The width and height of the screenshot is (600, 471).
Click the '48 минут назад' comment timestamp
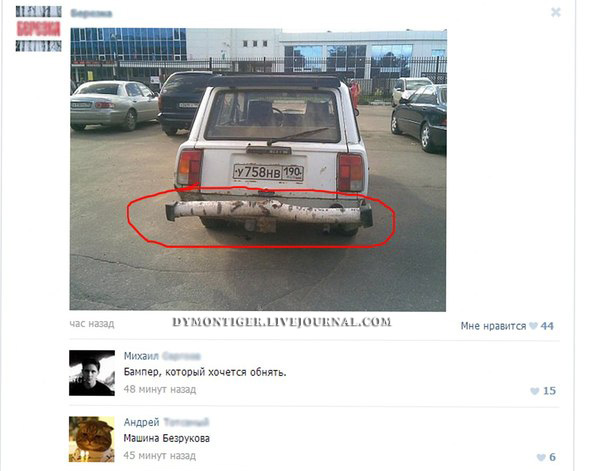[160, 390]
